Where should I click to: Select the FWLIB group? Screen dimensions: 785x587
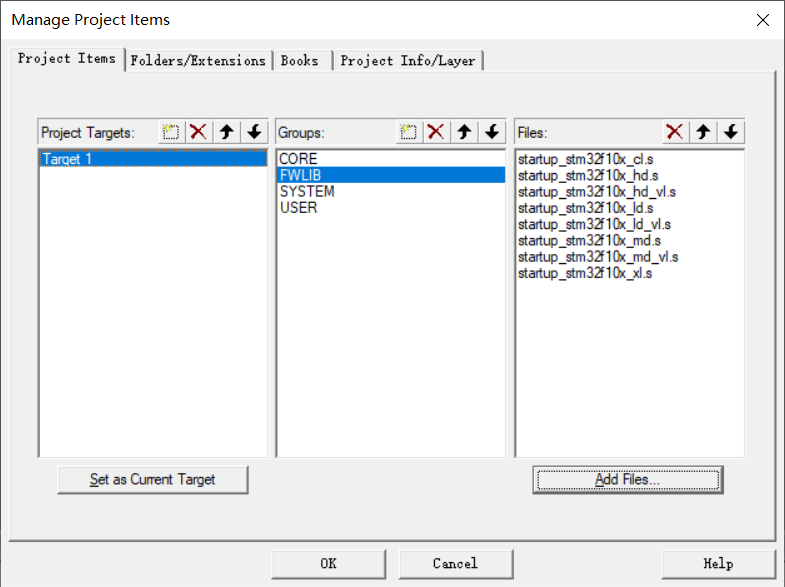[x=390, y=175]
